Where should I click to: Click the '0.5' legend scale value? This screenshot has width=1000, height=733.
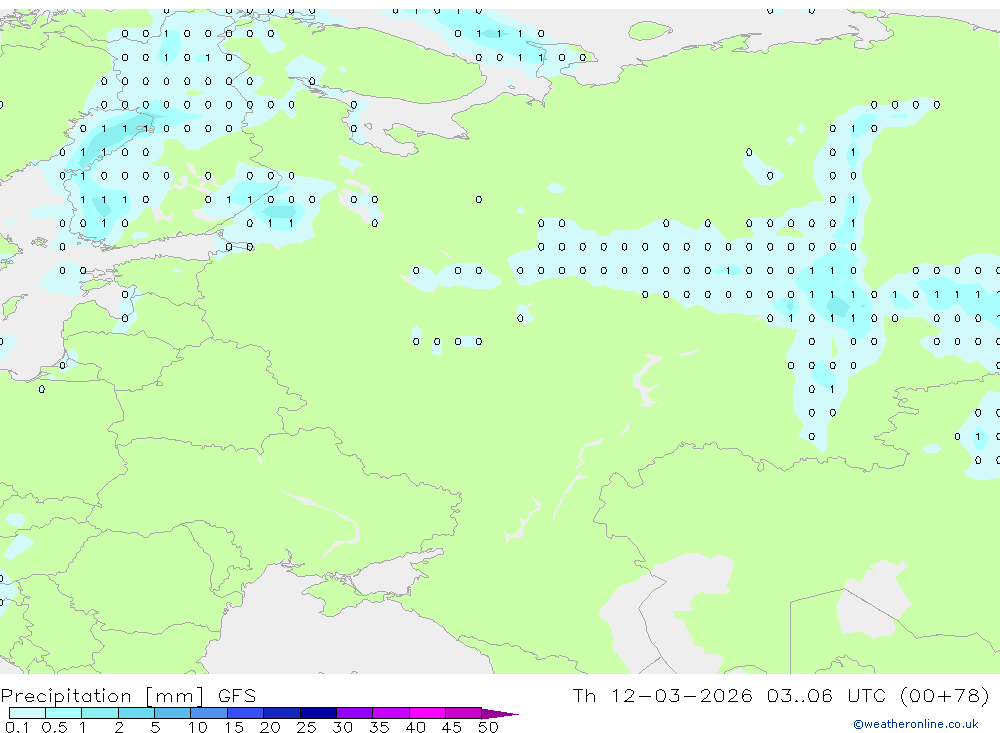(x=54, y=727)
